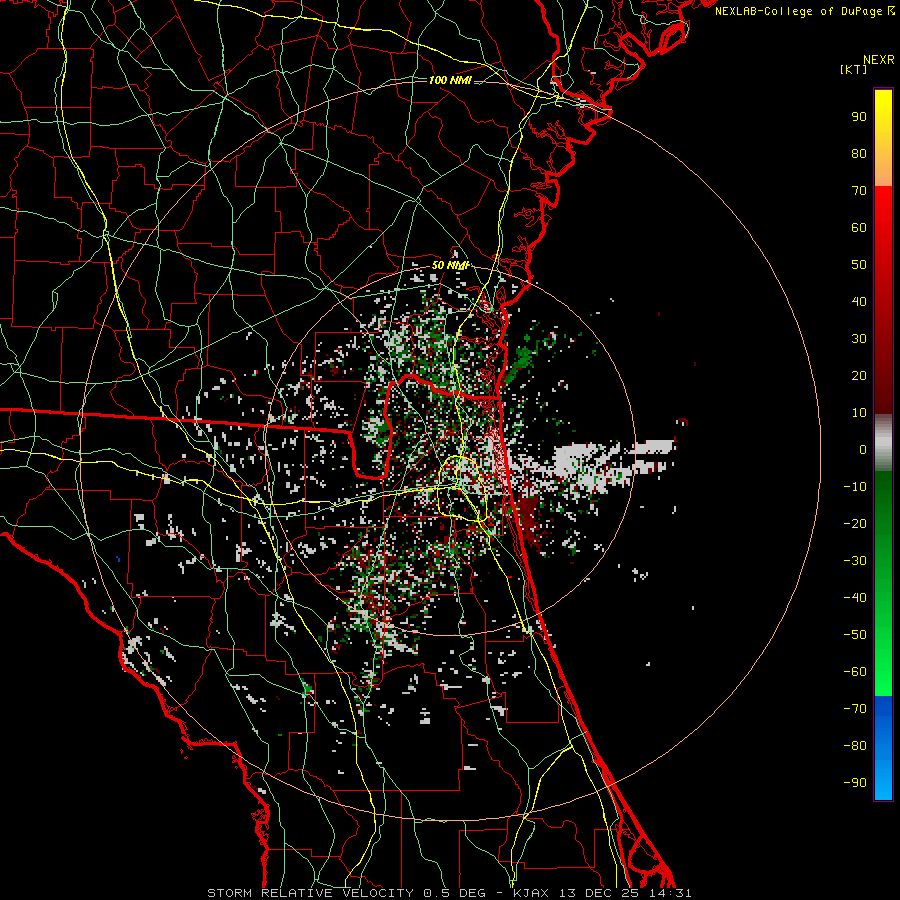Click the 100 NMI range ring label
Screen dimensions: 900x900
[x=449, y=80]
